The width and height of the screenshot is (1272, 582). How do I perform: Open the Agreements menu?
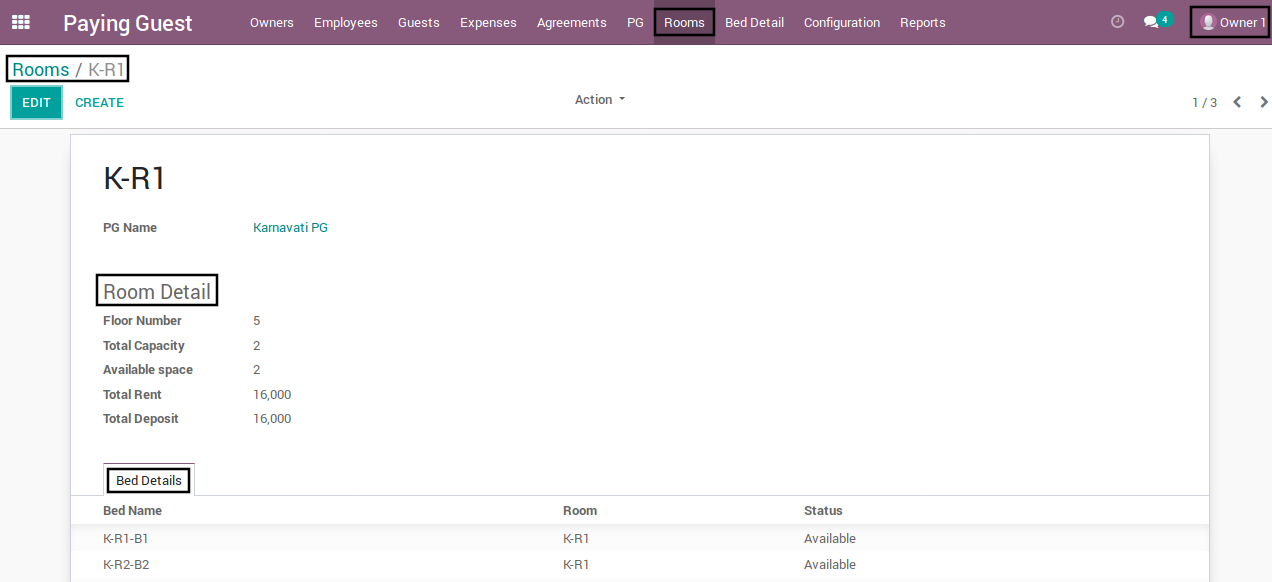[572, 22]
